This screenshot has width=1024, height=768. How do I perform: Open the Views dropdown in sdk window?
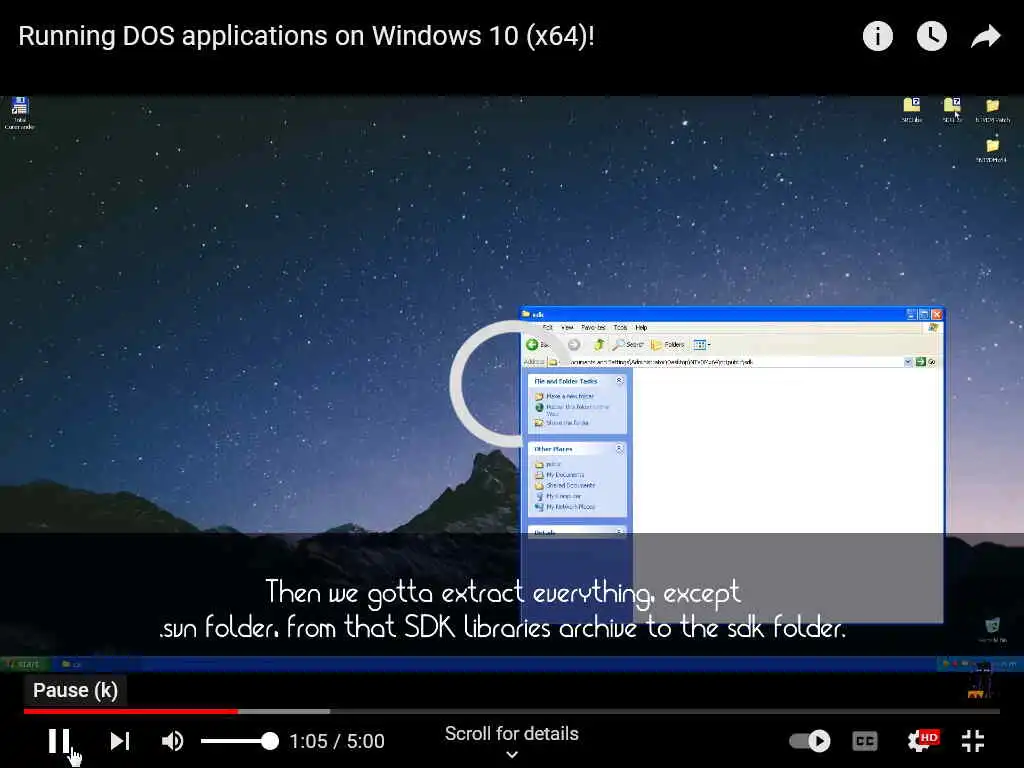pyautogui.click(x=702, y=344)
